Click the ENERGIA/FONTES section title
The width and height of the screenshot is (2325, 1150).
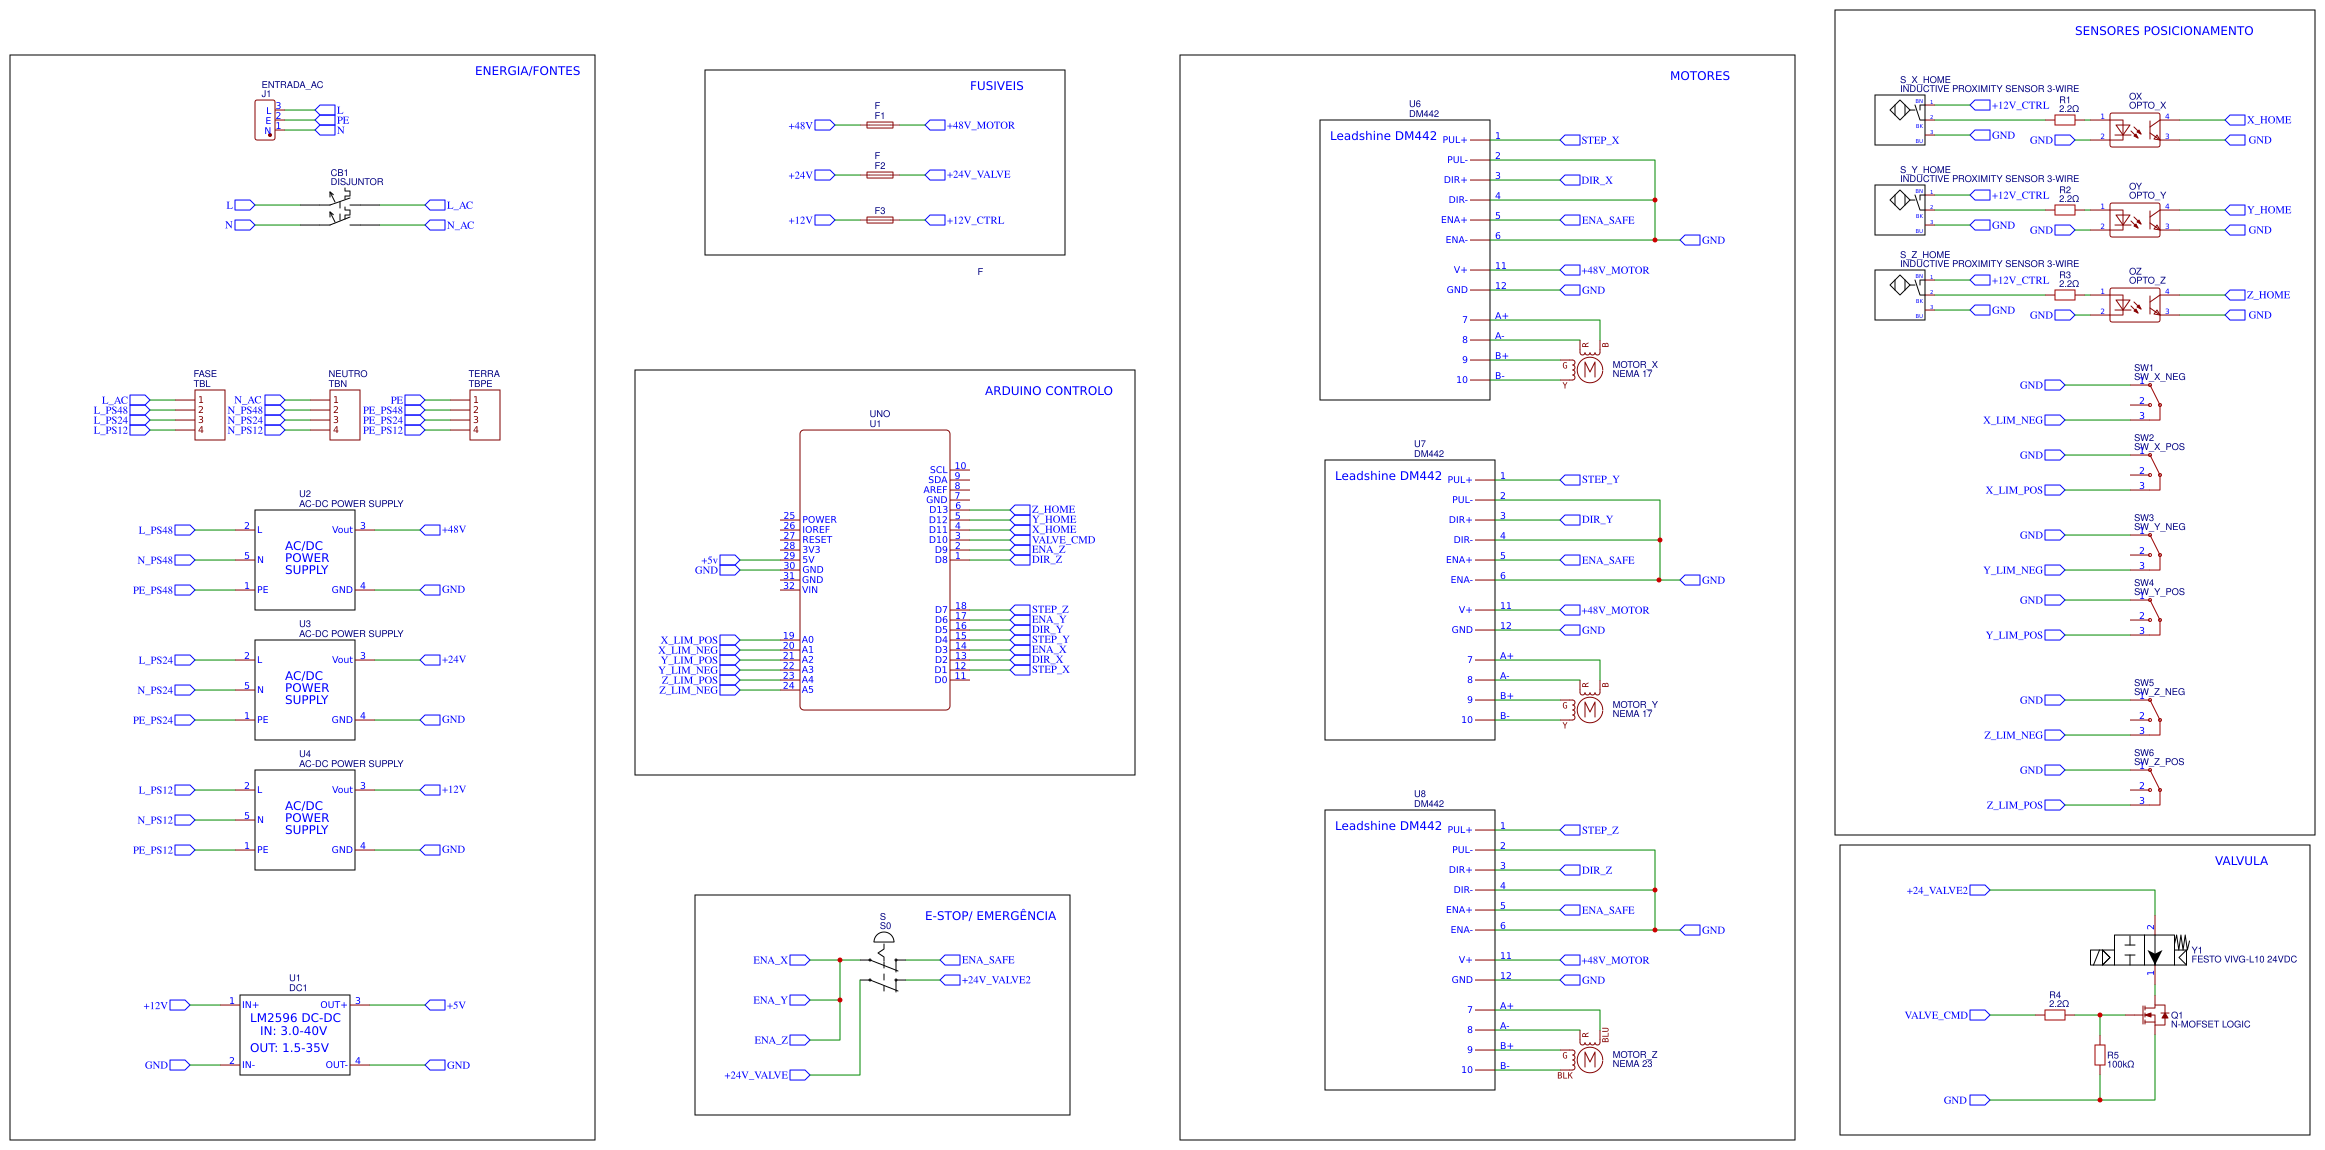(x=527, y=71)
